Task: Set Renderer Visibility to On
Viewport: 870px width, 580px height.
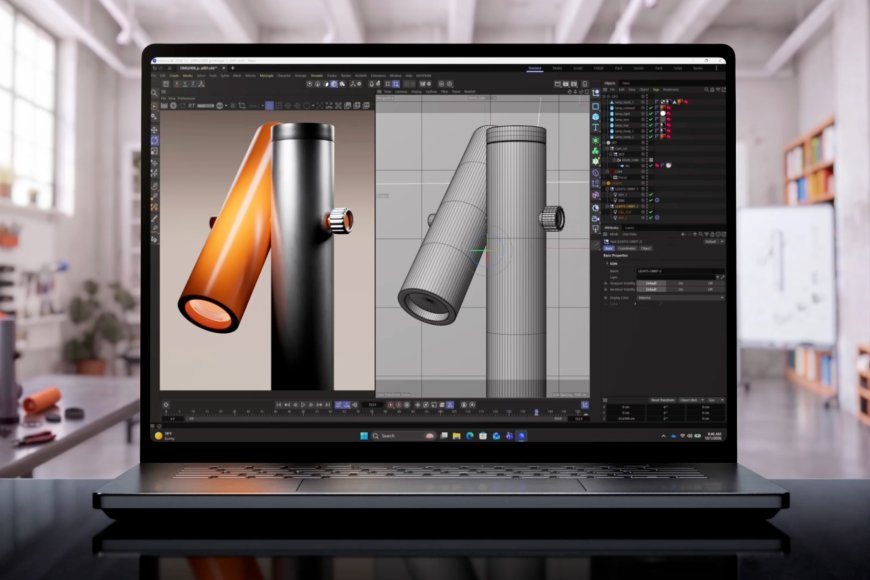Action: [681, 289]
